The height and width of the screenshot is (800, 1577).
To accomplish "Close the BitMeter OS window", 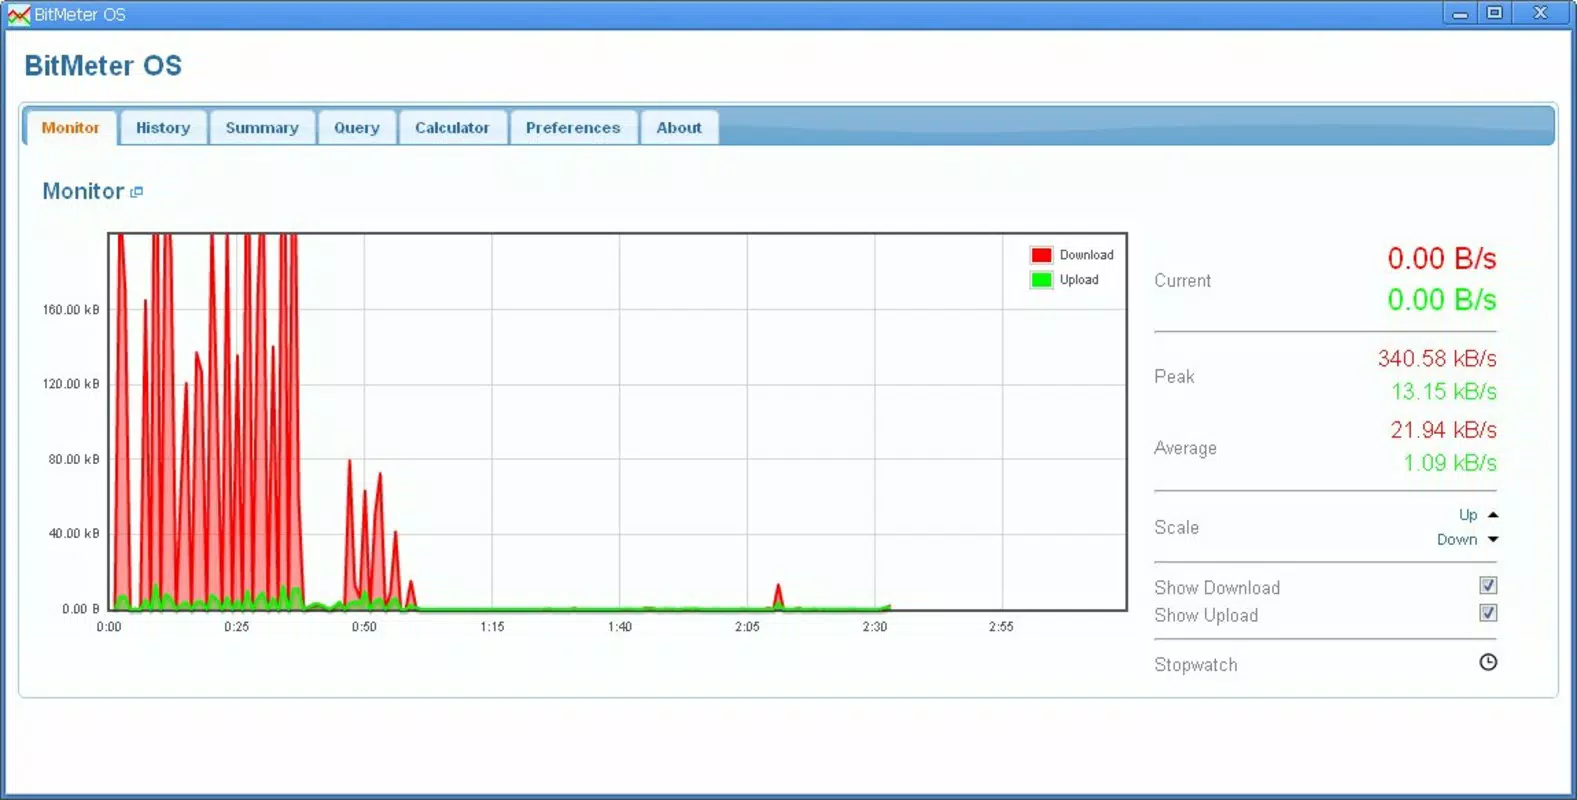I will [1540, 13].
